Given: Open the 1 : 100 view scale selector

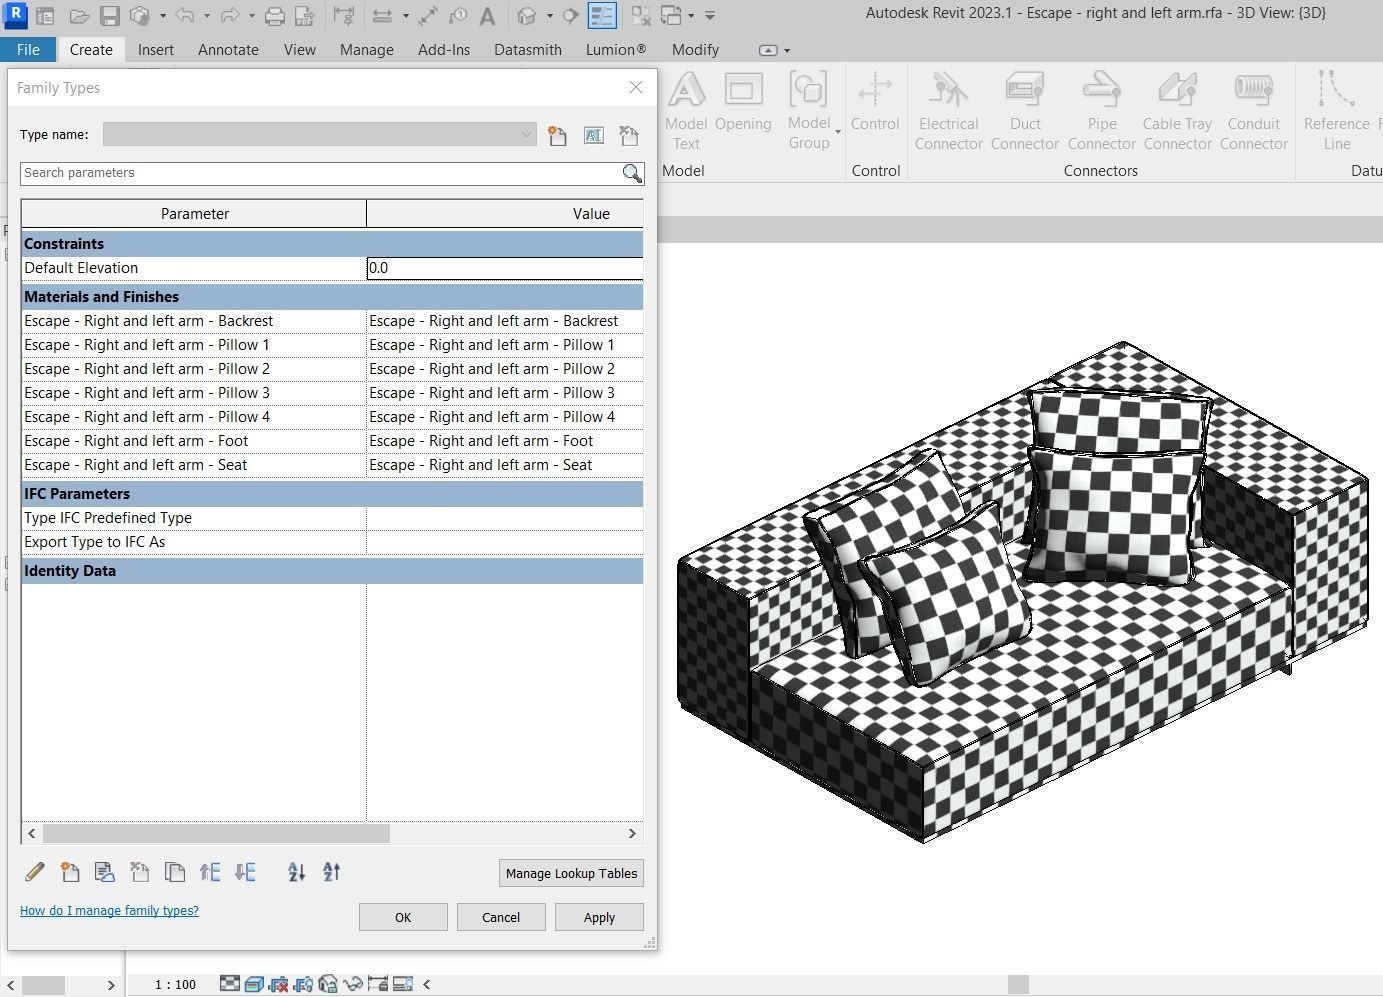Looking at the screenshot, I should [x=175, y=985].
